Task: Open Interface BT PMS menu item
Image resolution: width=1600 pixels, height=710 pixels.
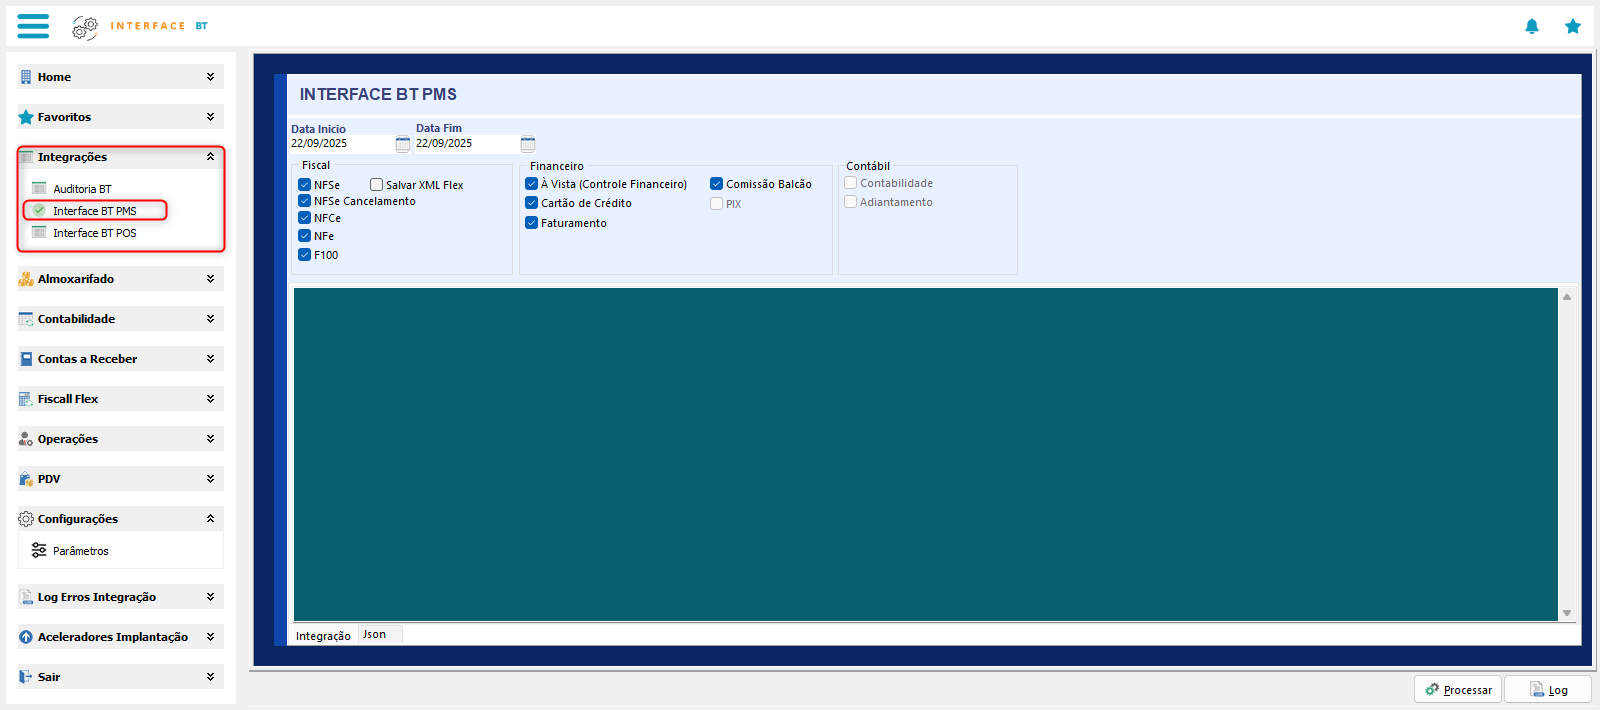Action: click(x=95, y=211)
